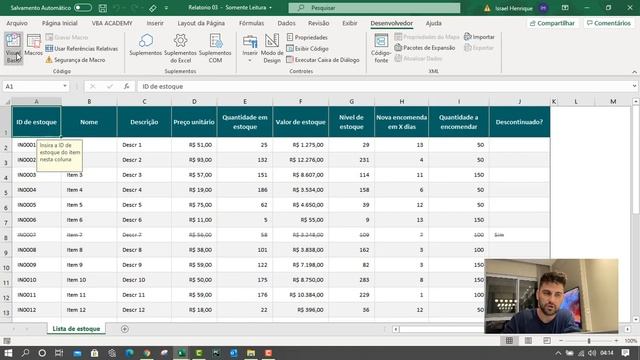640x360 pixels.
Task: Open Comentários pane
Action: [x=609, y=23]
